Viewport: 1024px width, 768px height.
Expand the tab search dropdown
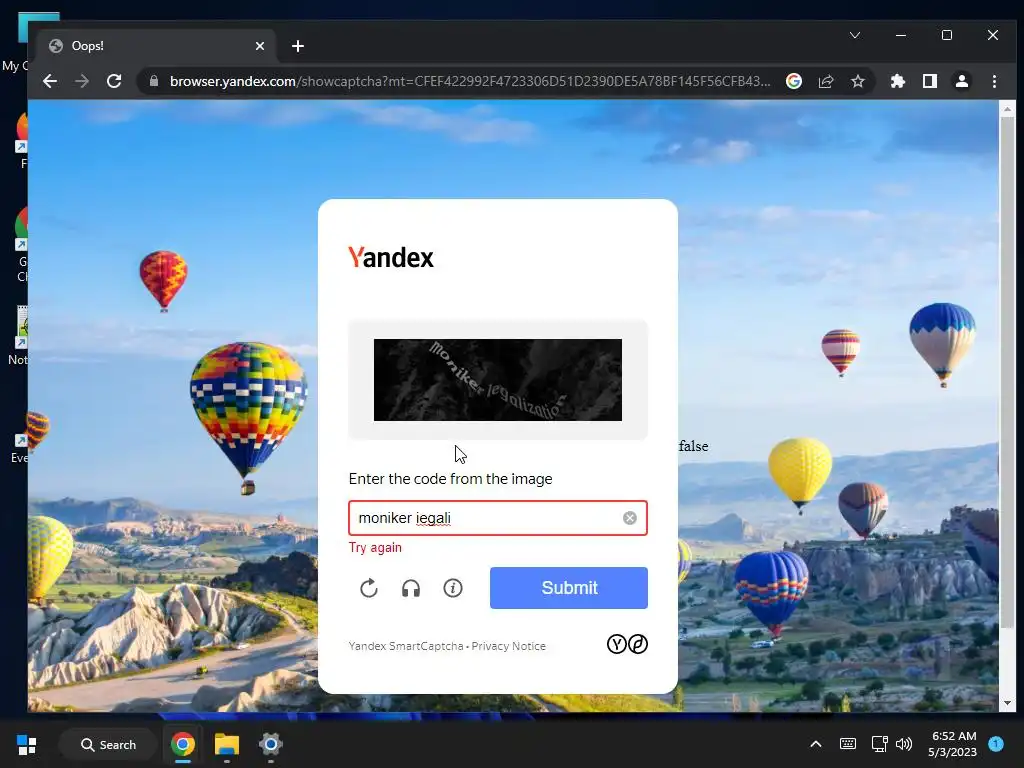point(855,35)
